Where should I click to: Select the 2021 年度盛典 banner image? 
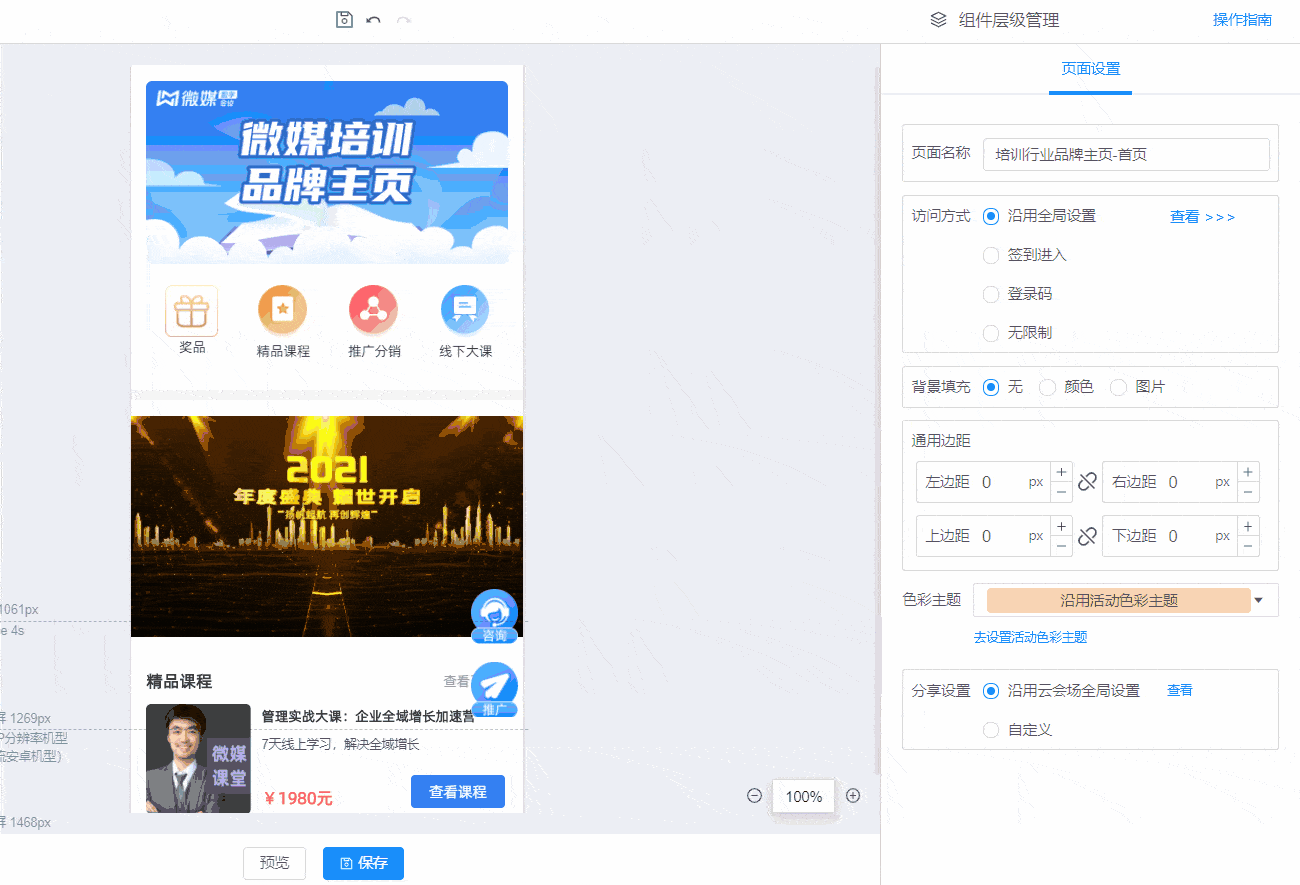(327, 526)
